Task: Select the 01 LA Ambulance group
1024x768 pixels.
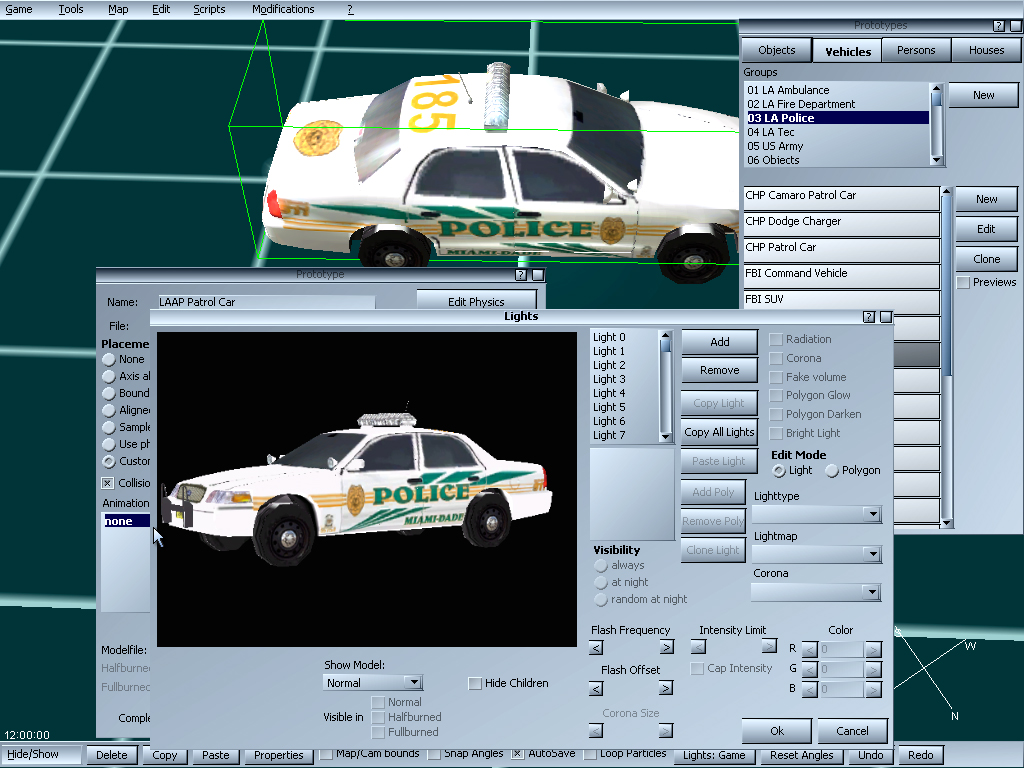Action: point(838,90)
